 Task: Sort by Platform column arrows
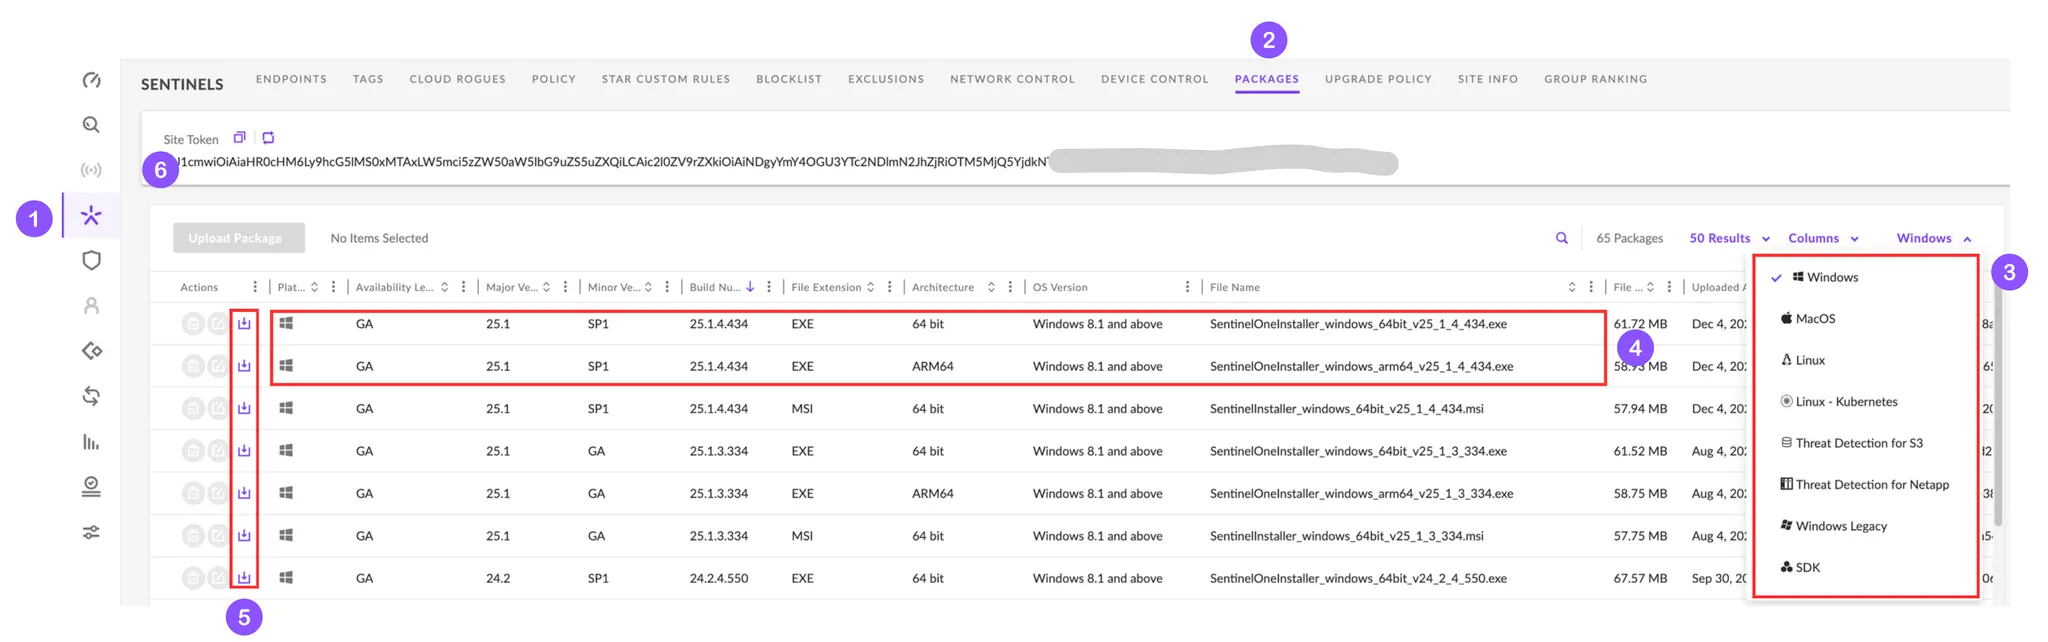point(314,287)
